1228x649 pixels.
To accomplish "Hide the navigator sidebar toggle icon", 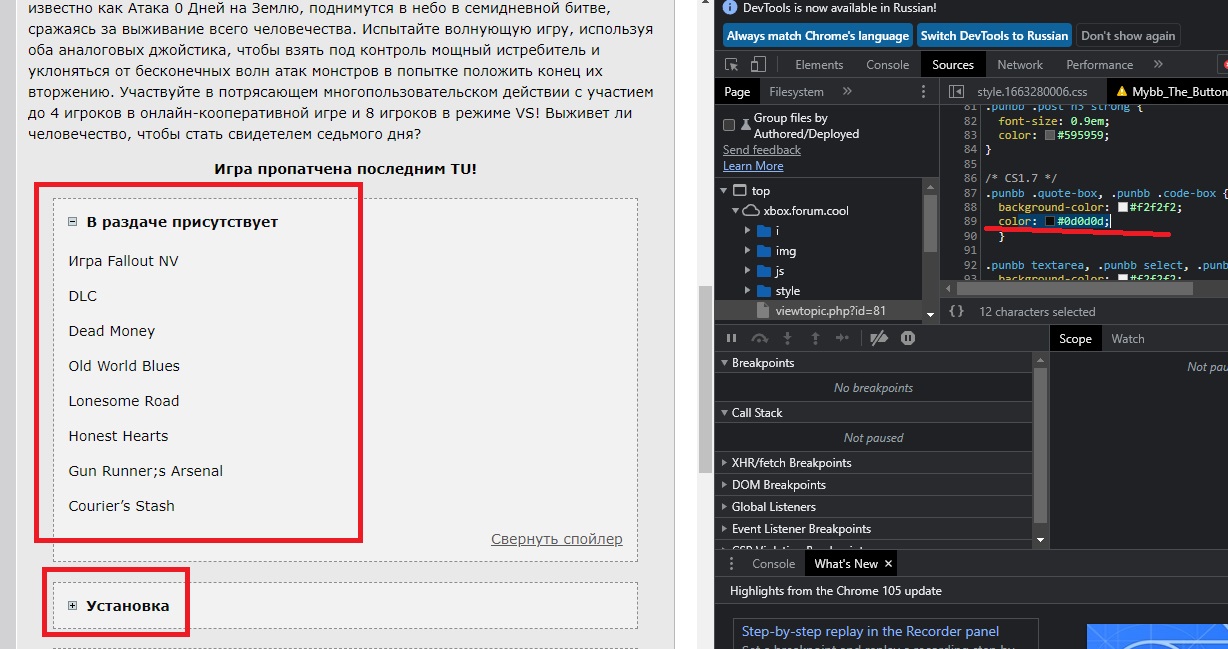I will tap(957, 92).
